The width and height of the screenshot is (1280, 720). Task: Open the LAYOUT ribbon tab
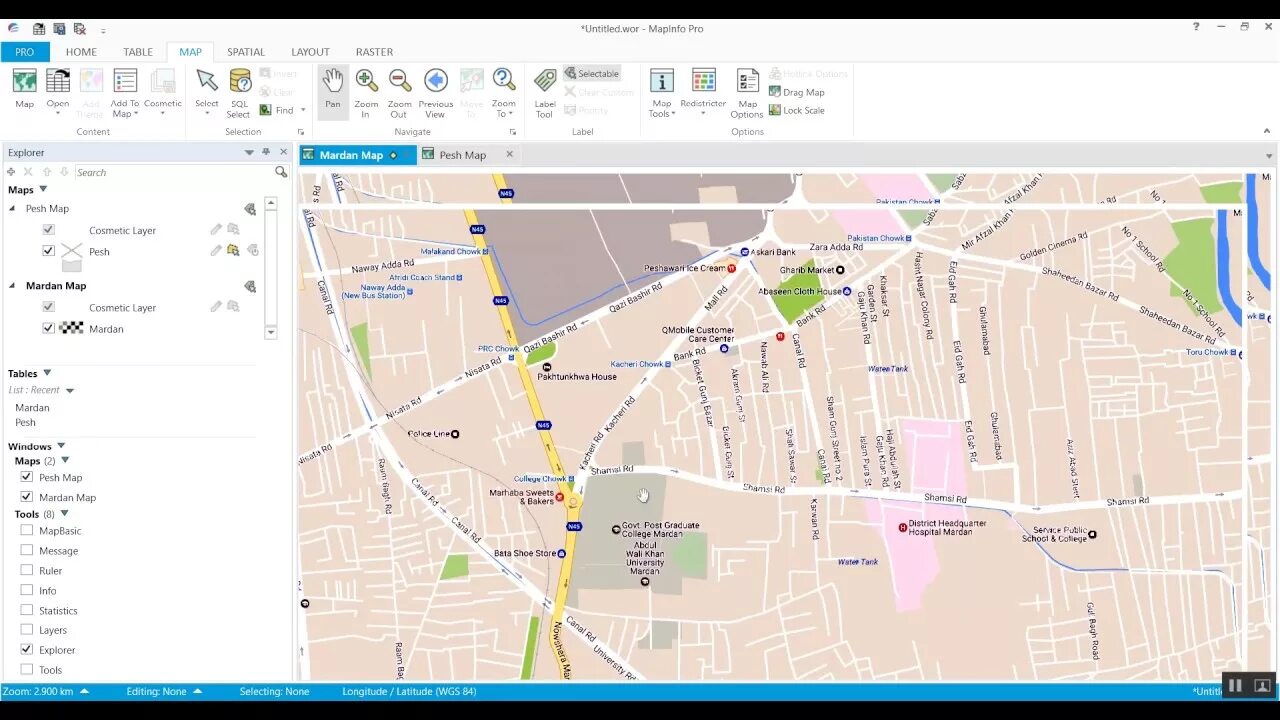point(310,52)
